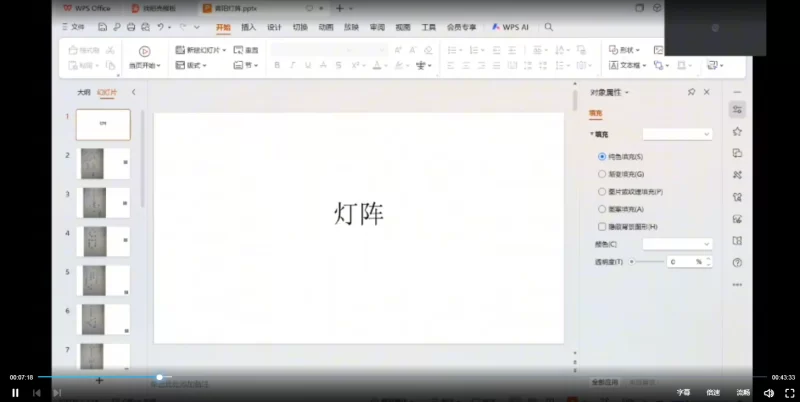The height and width of the screenshot is (402, 800).
Task: Pause the video playback
Action: click(x=15, y=393)
